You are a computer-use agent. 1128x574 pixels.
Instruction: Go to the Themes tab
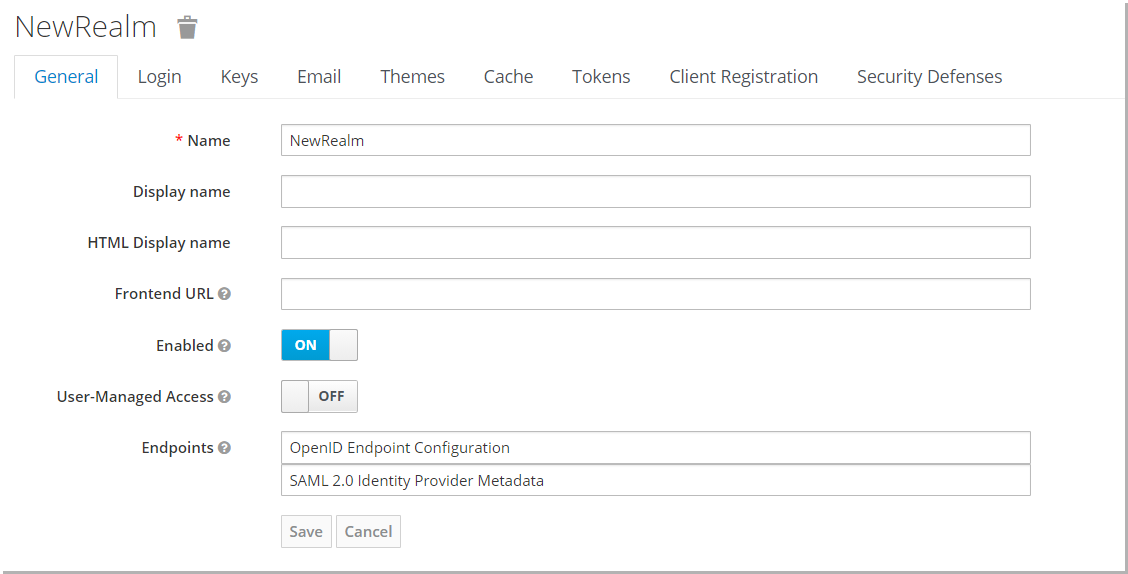[x=412, y=76]
